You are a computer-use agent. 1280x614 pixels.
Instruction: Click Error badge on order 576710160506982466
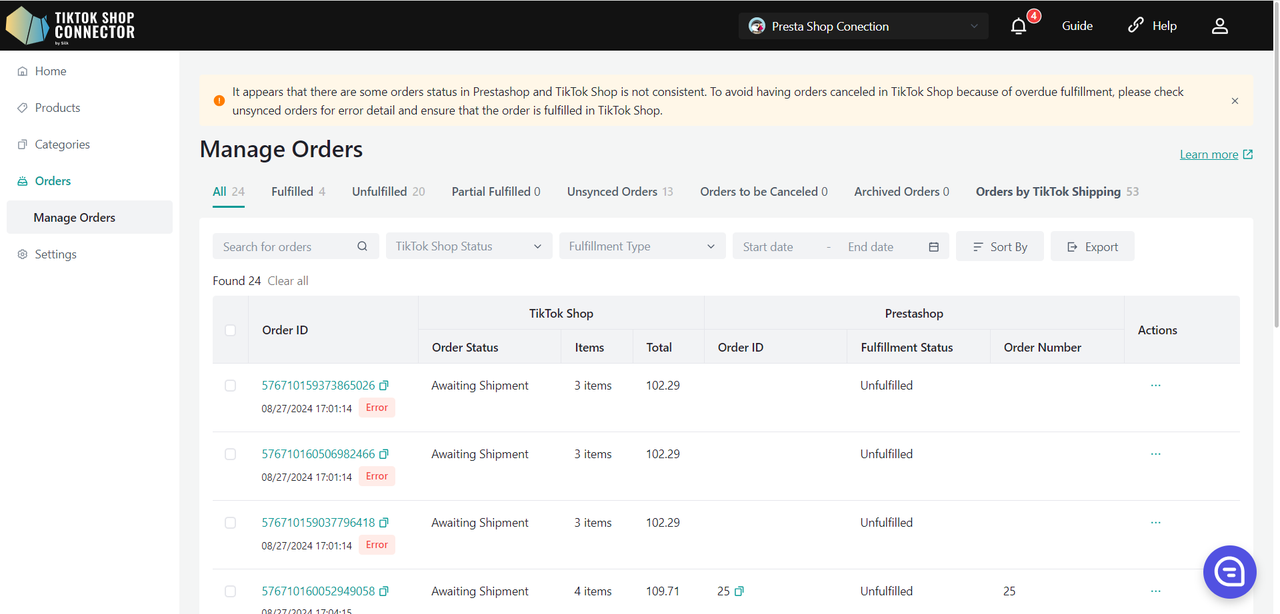pos(377,476)
